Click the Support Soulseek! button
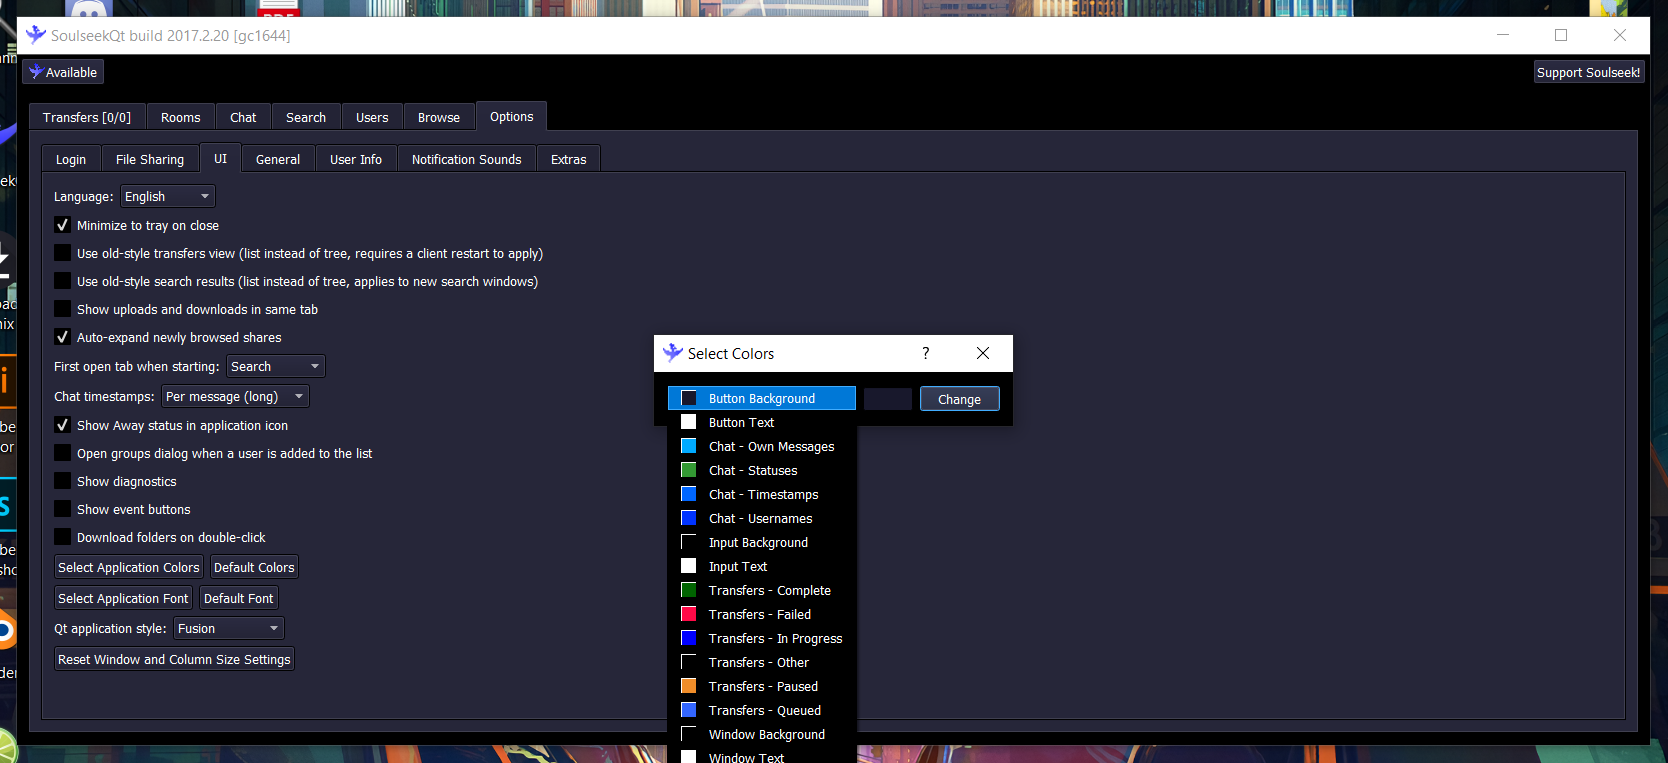This screenshot has width=1668, height=763. point(1588,72)
